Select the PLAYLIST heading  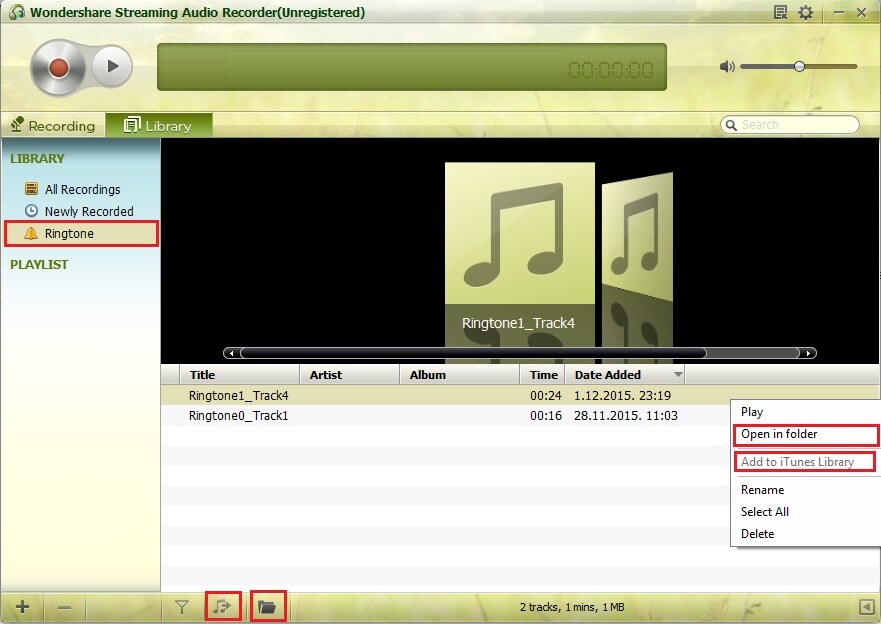[x=39, y=265]
